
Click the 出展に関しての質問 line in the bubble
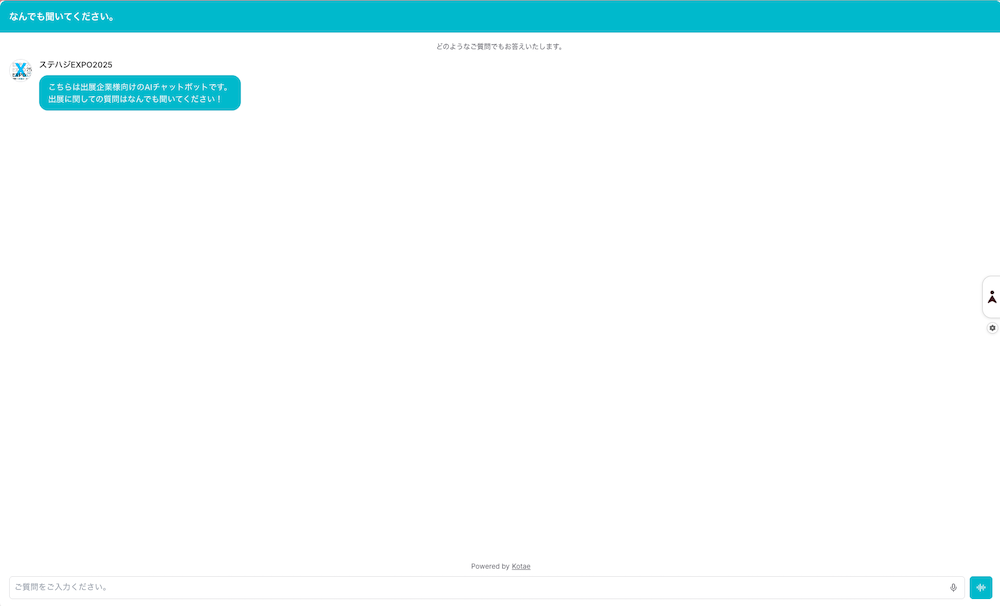point(135,99)
